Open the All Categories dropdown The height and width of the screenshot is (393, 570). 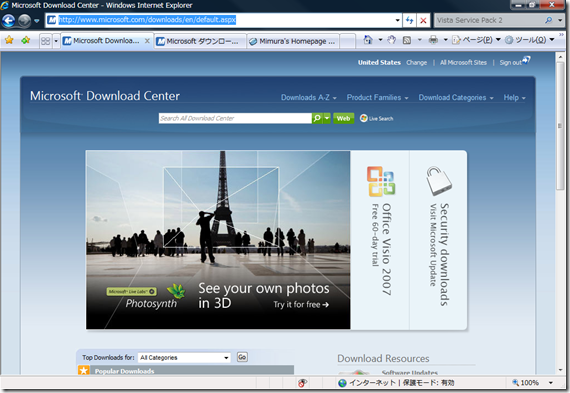[x=184, y=357]
